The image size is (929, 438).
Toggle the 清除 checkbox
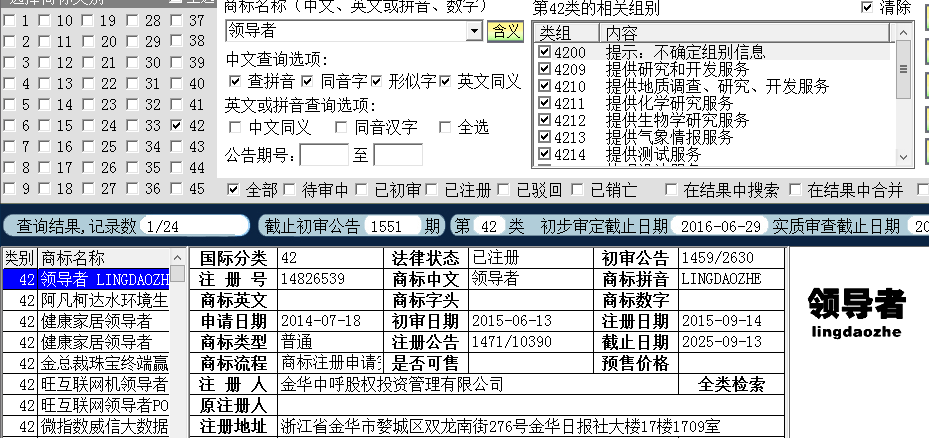867,7
